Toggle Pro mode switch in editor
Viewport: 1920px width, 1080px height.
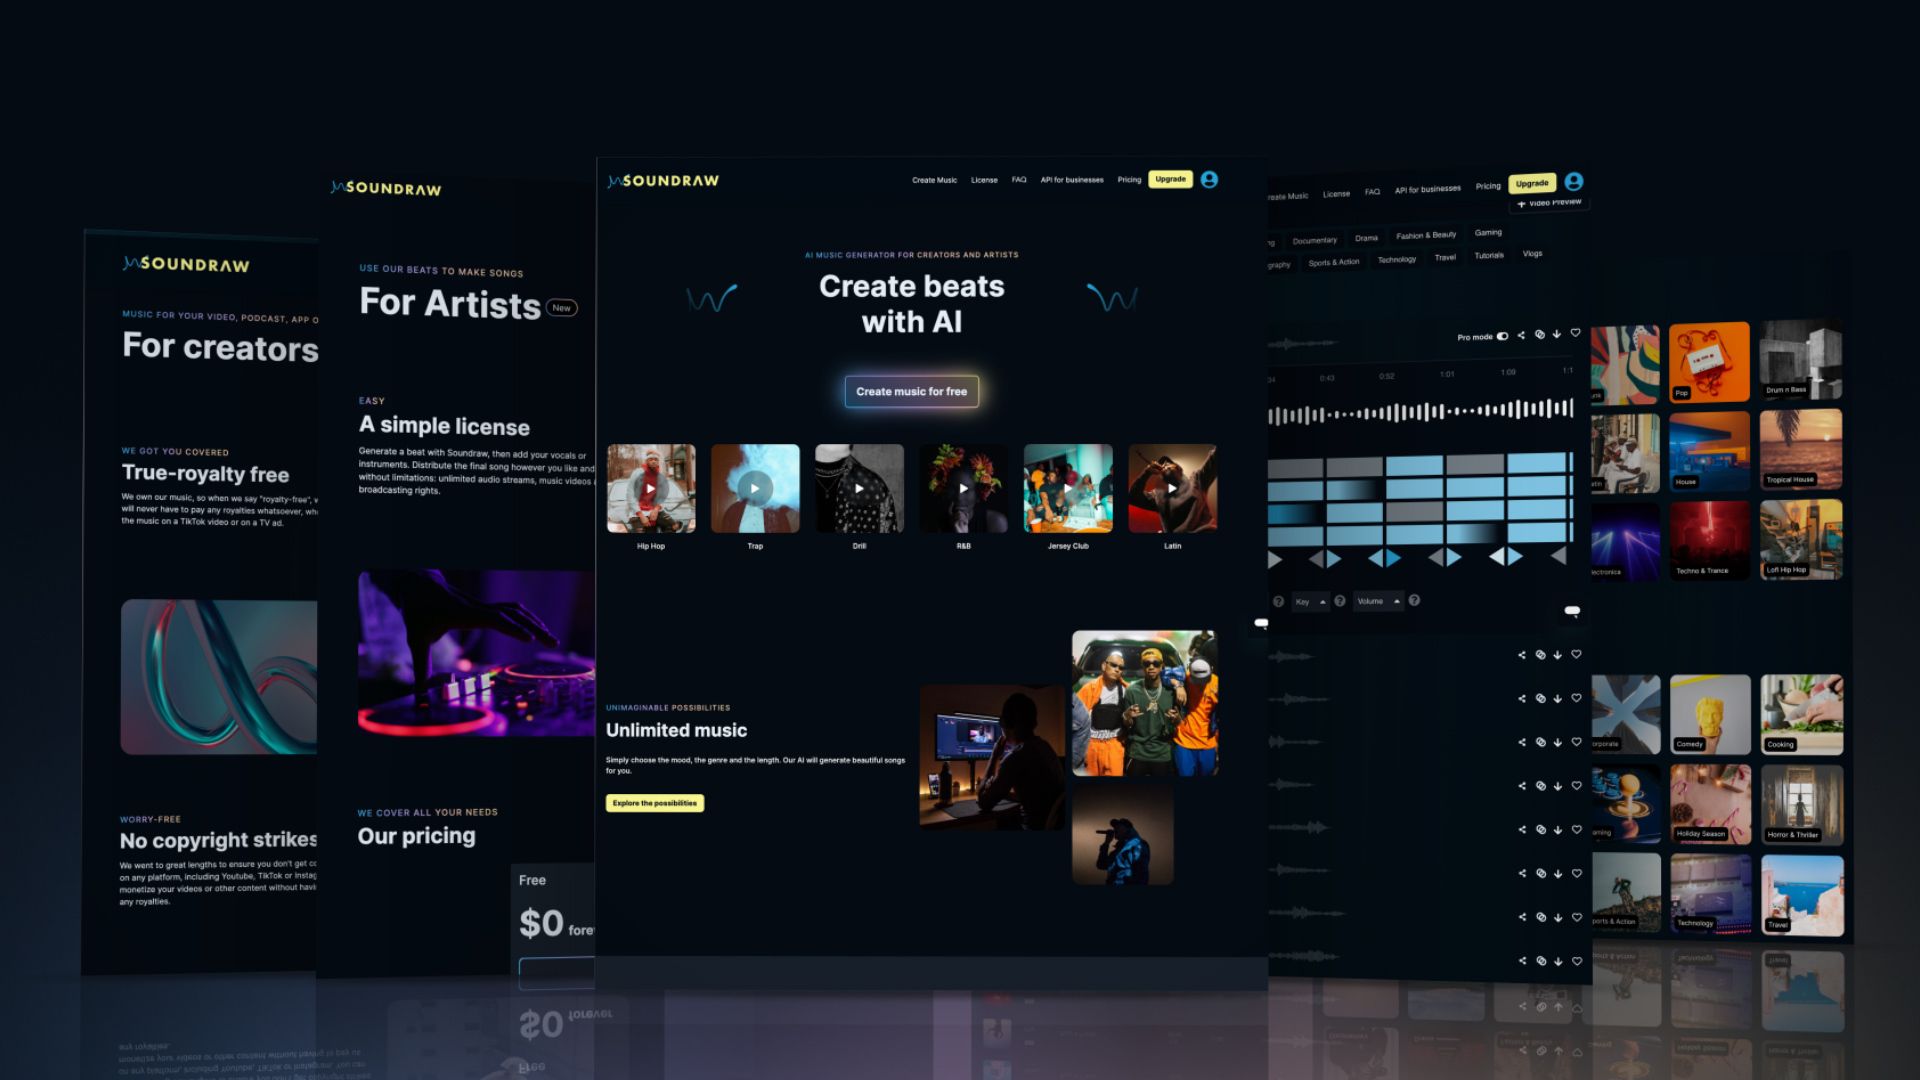[x=1503, y=335]
